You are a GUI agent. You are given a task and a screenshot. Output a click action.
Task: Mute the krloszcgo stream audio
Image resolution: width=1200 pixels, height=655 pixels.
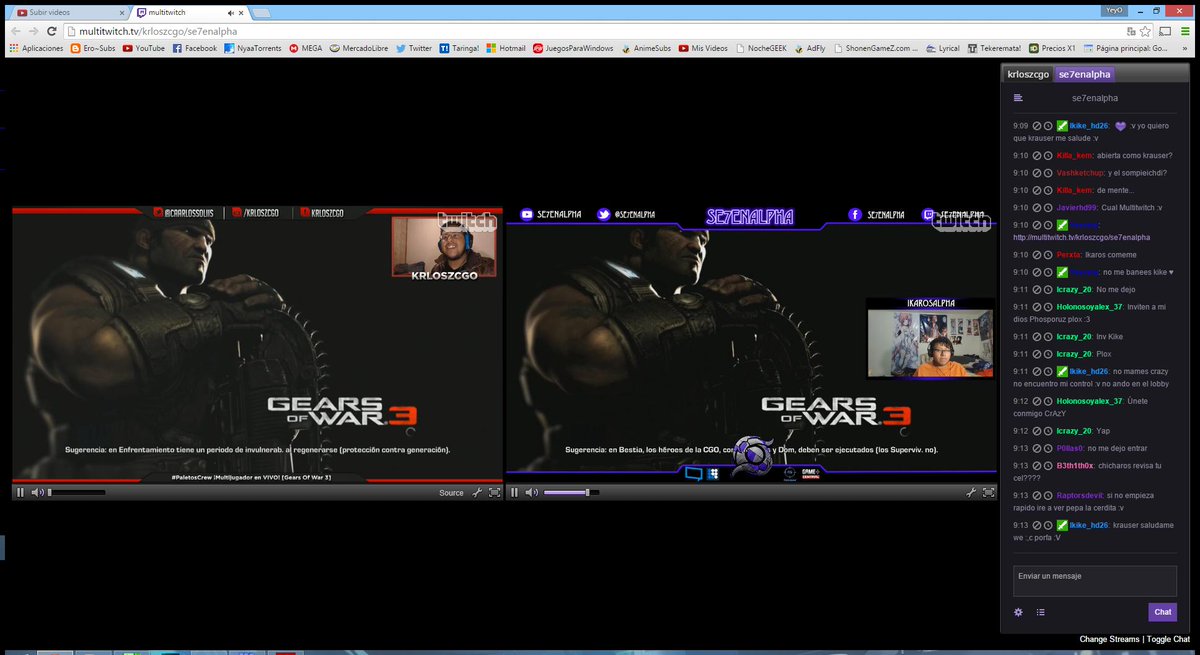(37, 492)
